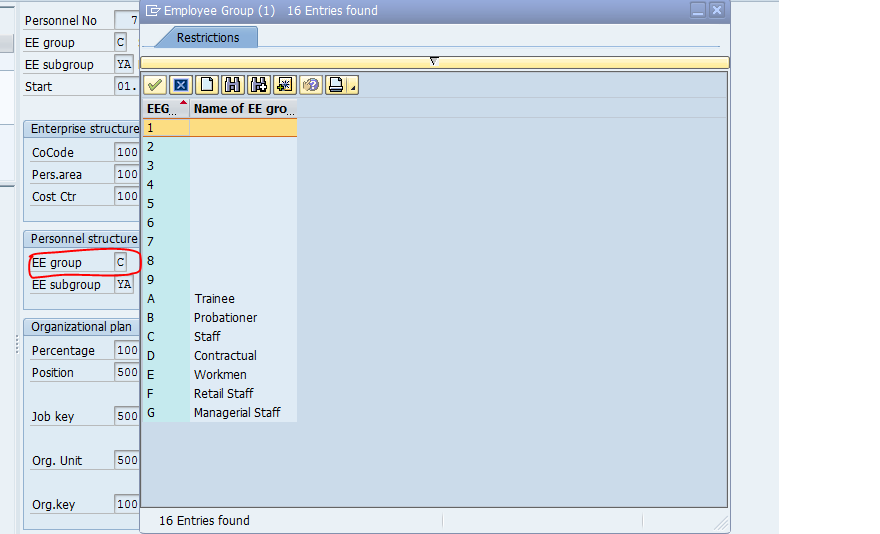This screenshot has width=880, height=534.
Task: Open the Employee Group dialog title menu icon
Action: pyautogui.click(x=153, y=10)
